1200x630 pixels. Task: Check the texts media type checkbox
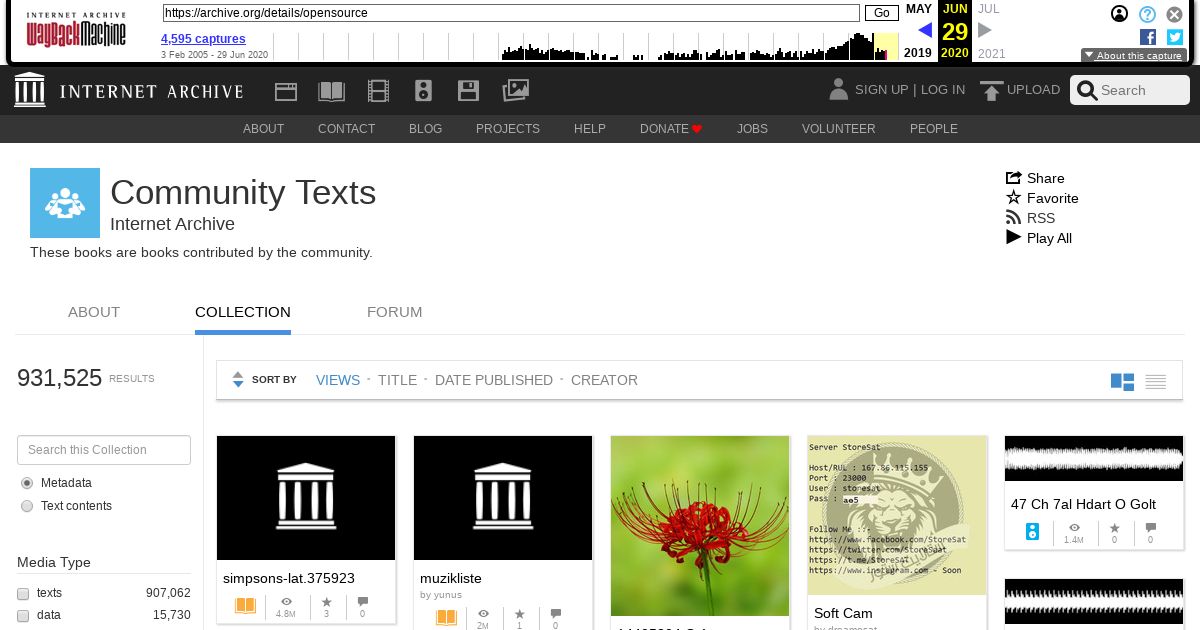(x=23, y=593)
